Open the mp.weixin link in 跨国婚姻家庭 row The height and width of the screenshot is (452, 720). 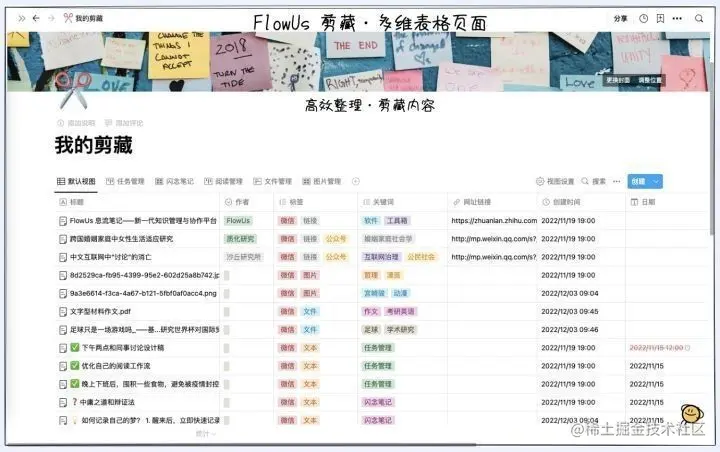pos(494,239)
